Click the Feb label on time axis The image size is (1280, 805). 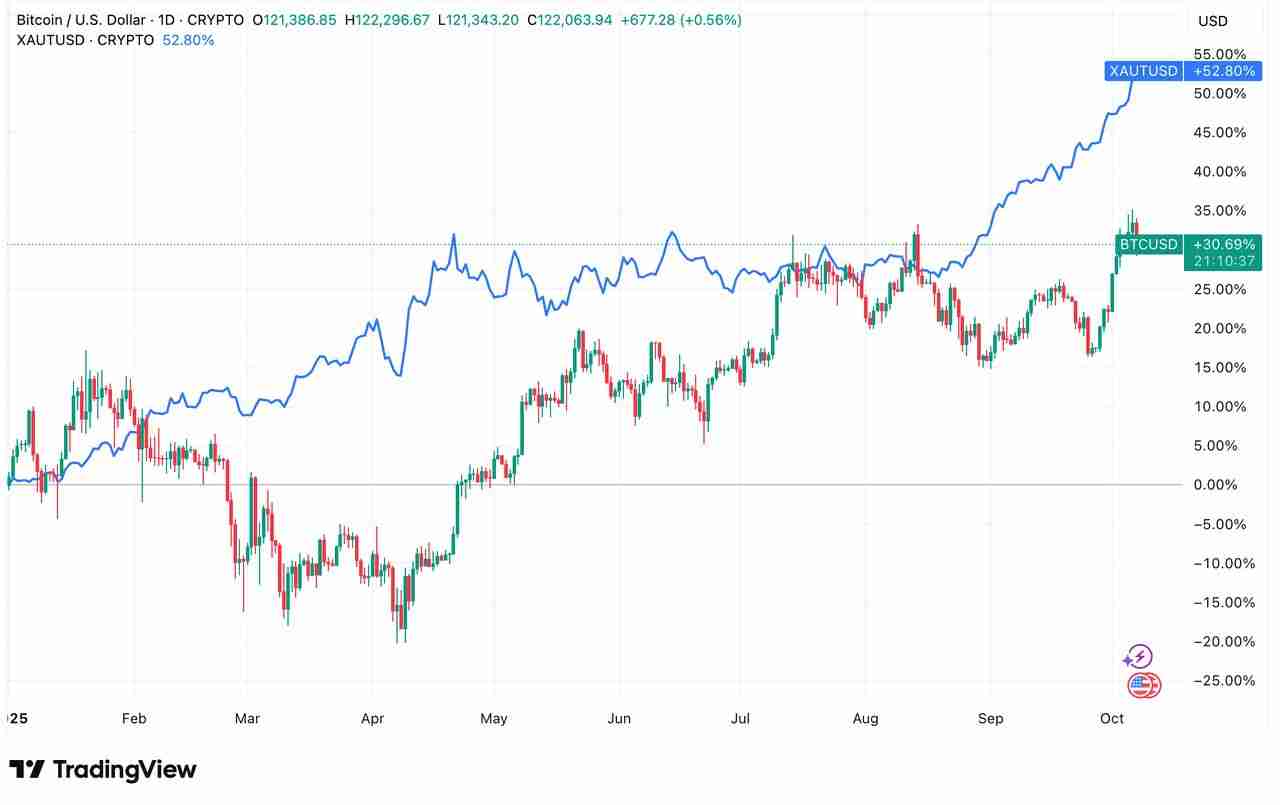click(x=133, y=719)
